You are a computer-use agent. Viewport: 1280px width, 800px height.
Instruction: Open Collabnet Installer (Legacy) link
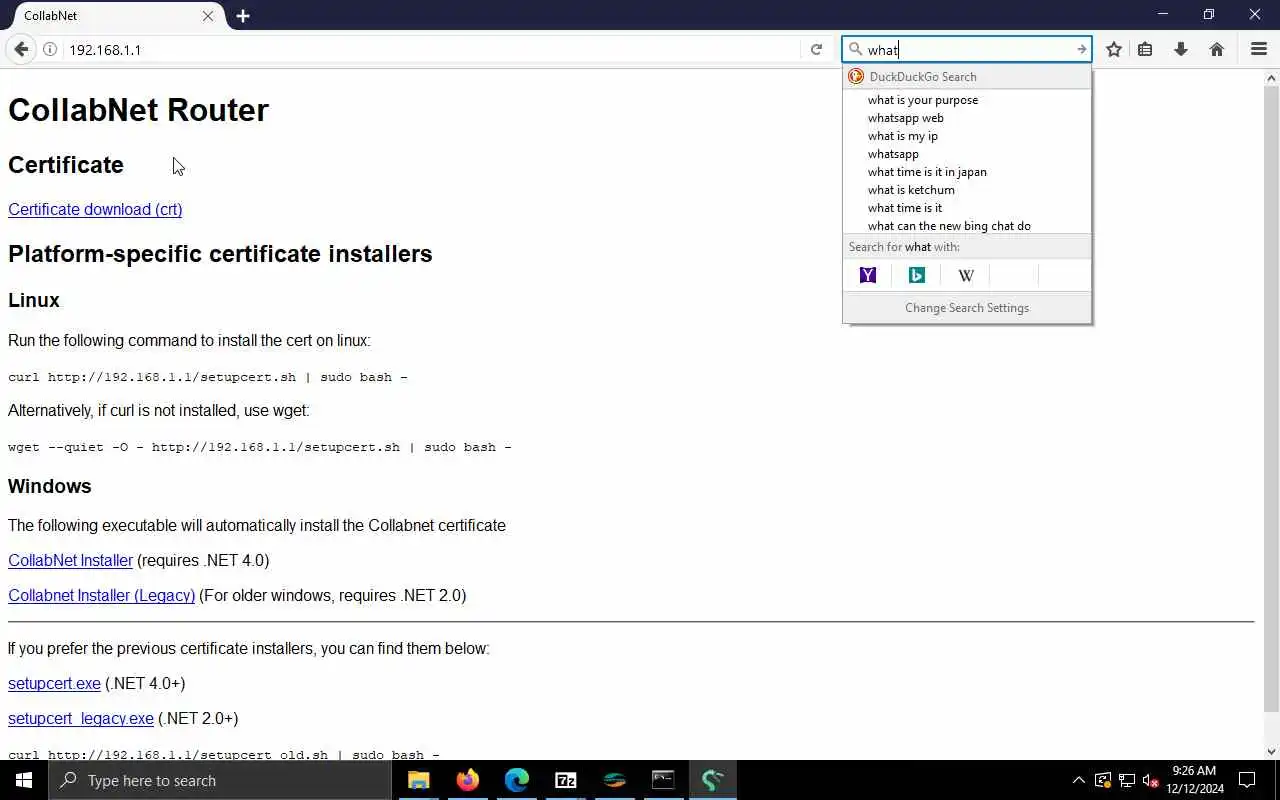(x=101, y=595)
